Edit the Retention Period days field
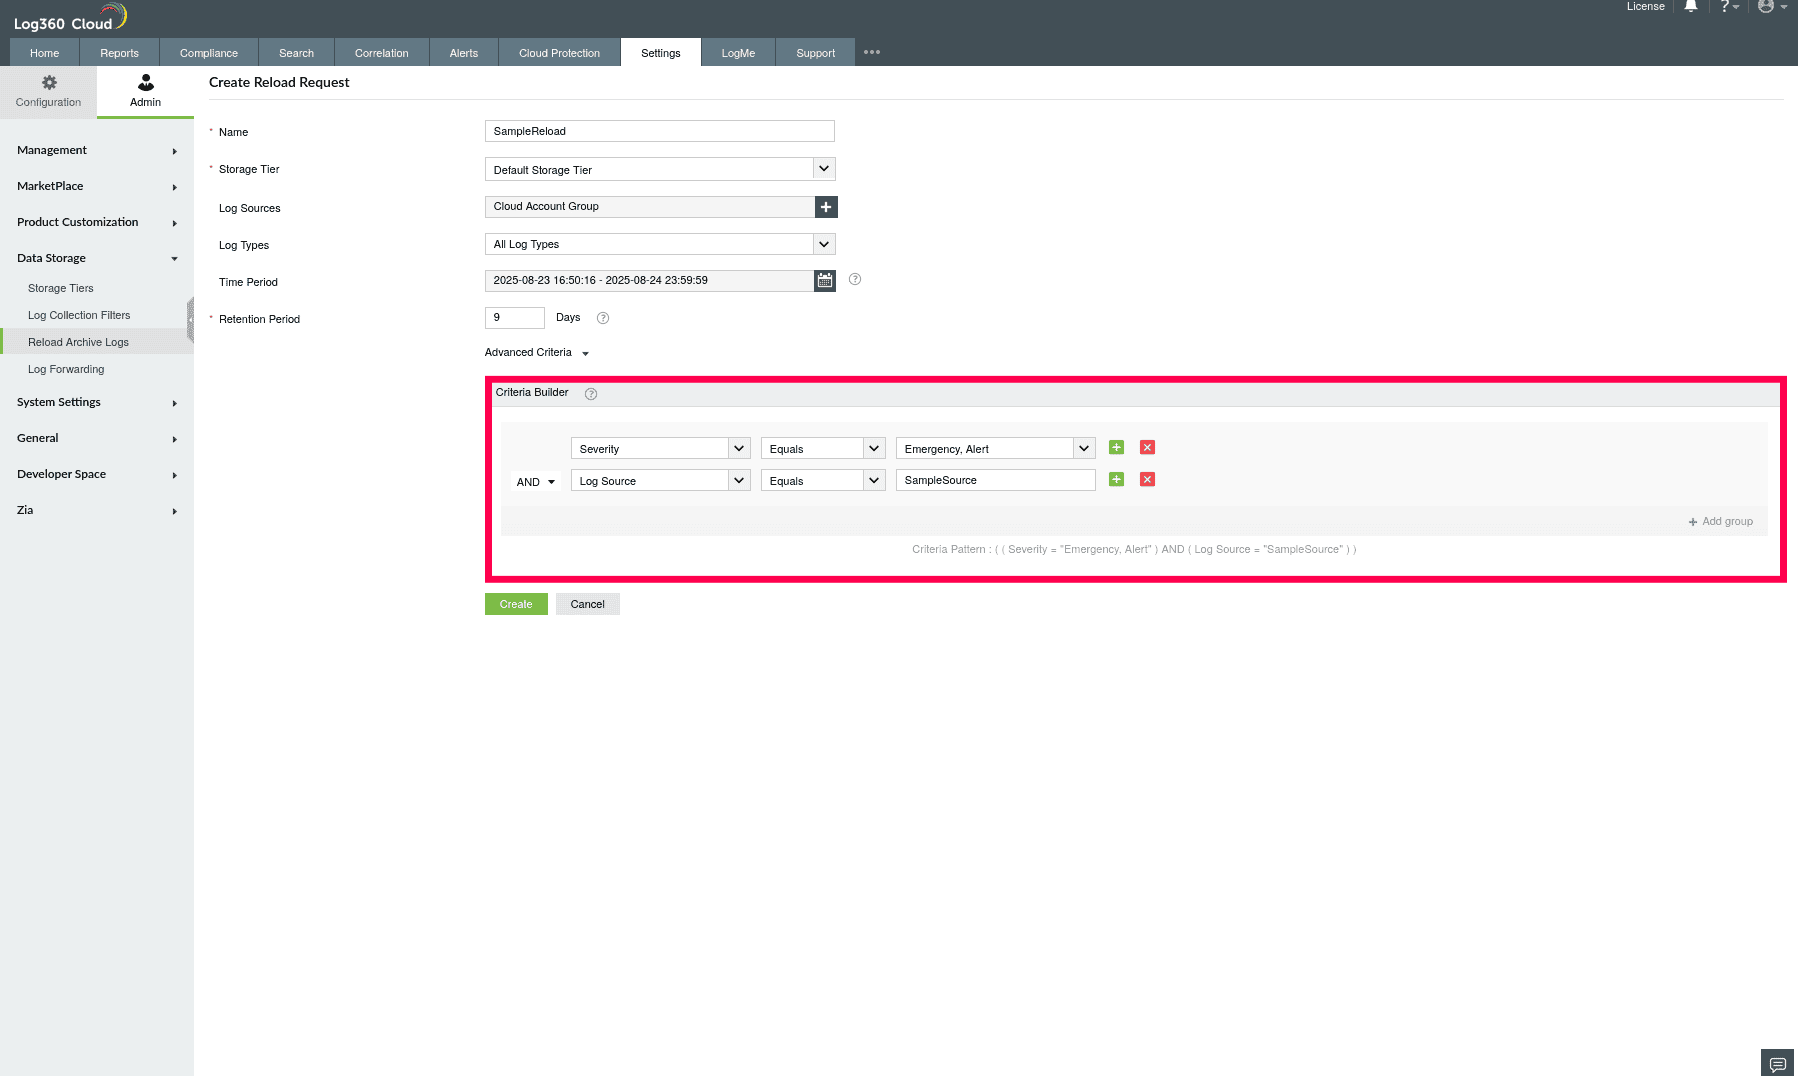 coord(515,318)
